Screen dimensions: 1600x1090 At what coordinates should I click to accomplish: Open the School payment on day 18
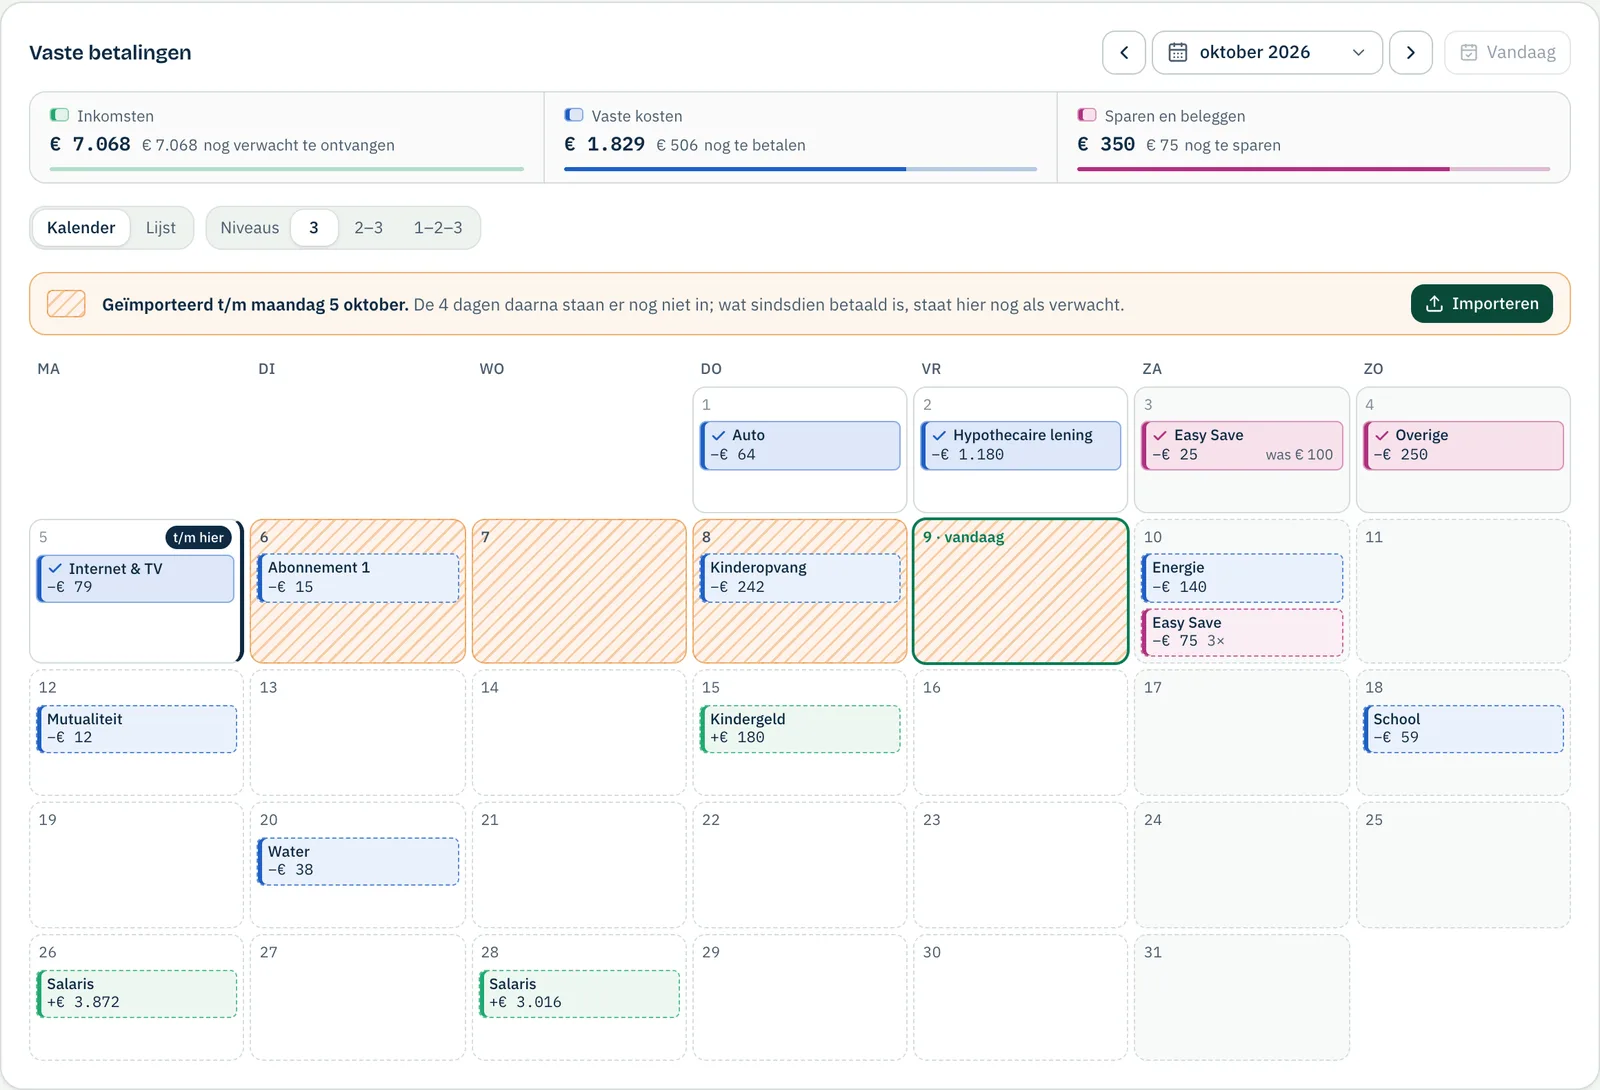point(1464,729)
